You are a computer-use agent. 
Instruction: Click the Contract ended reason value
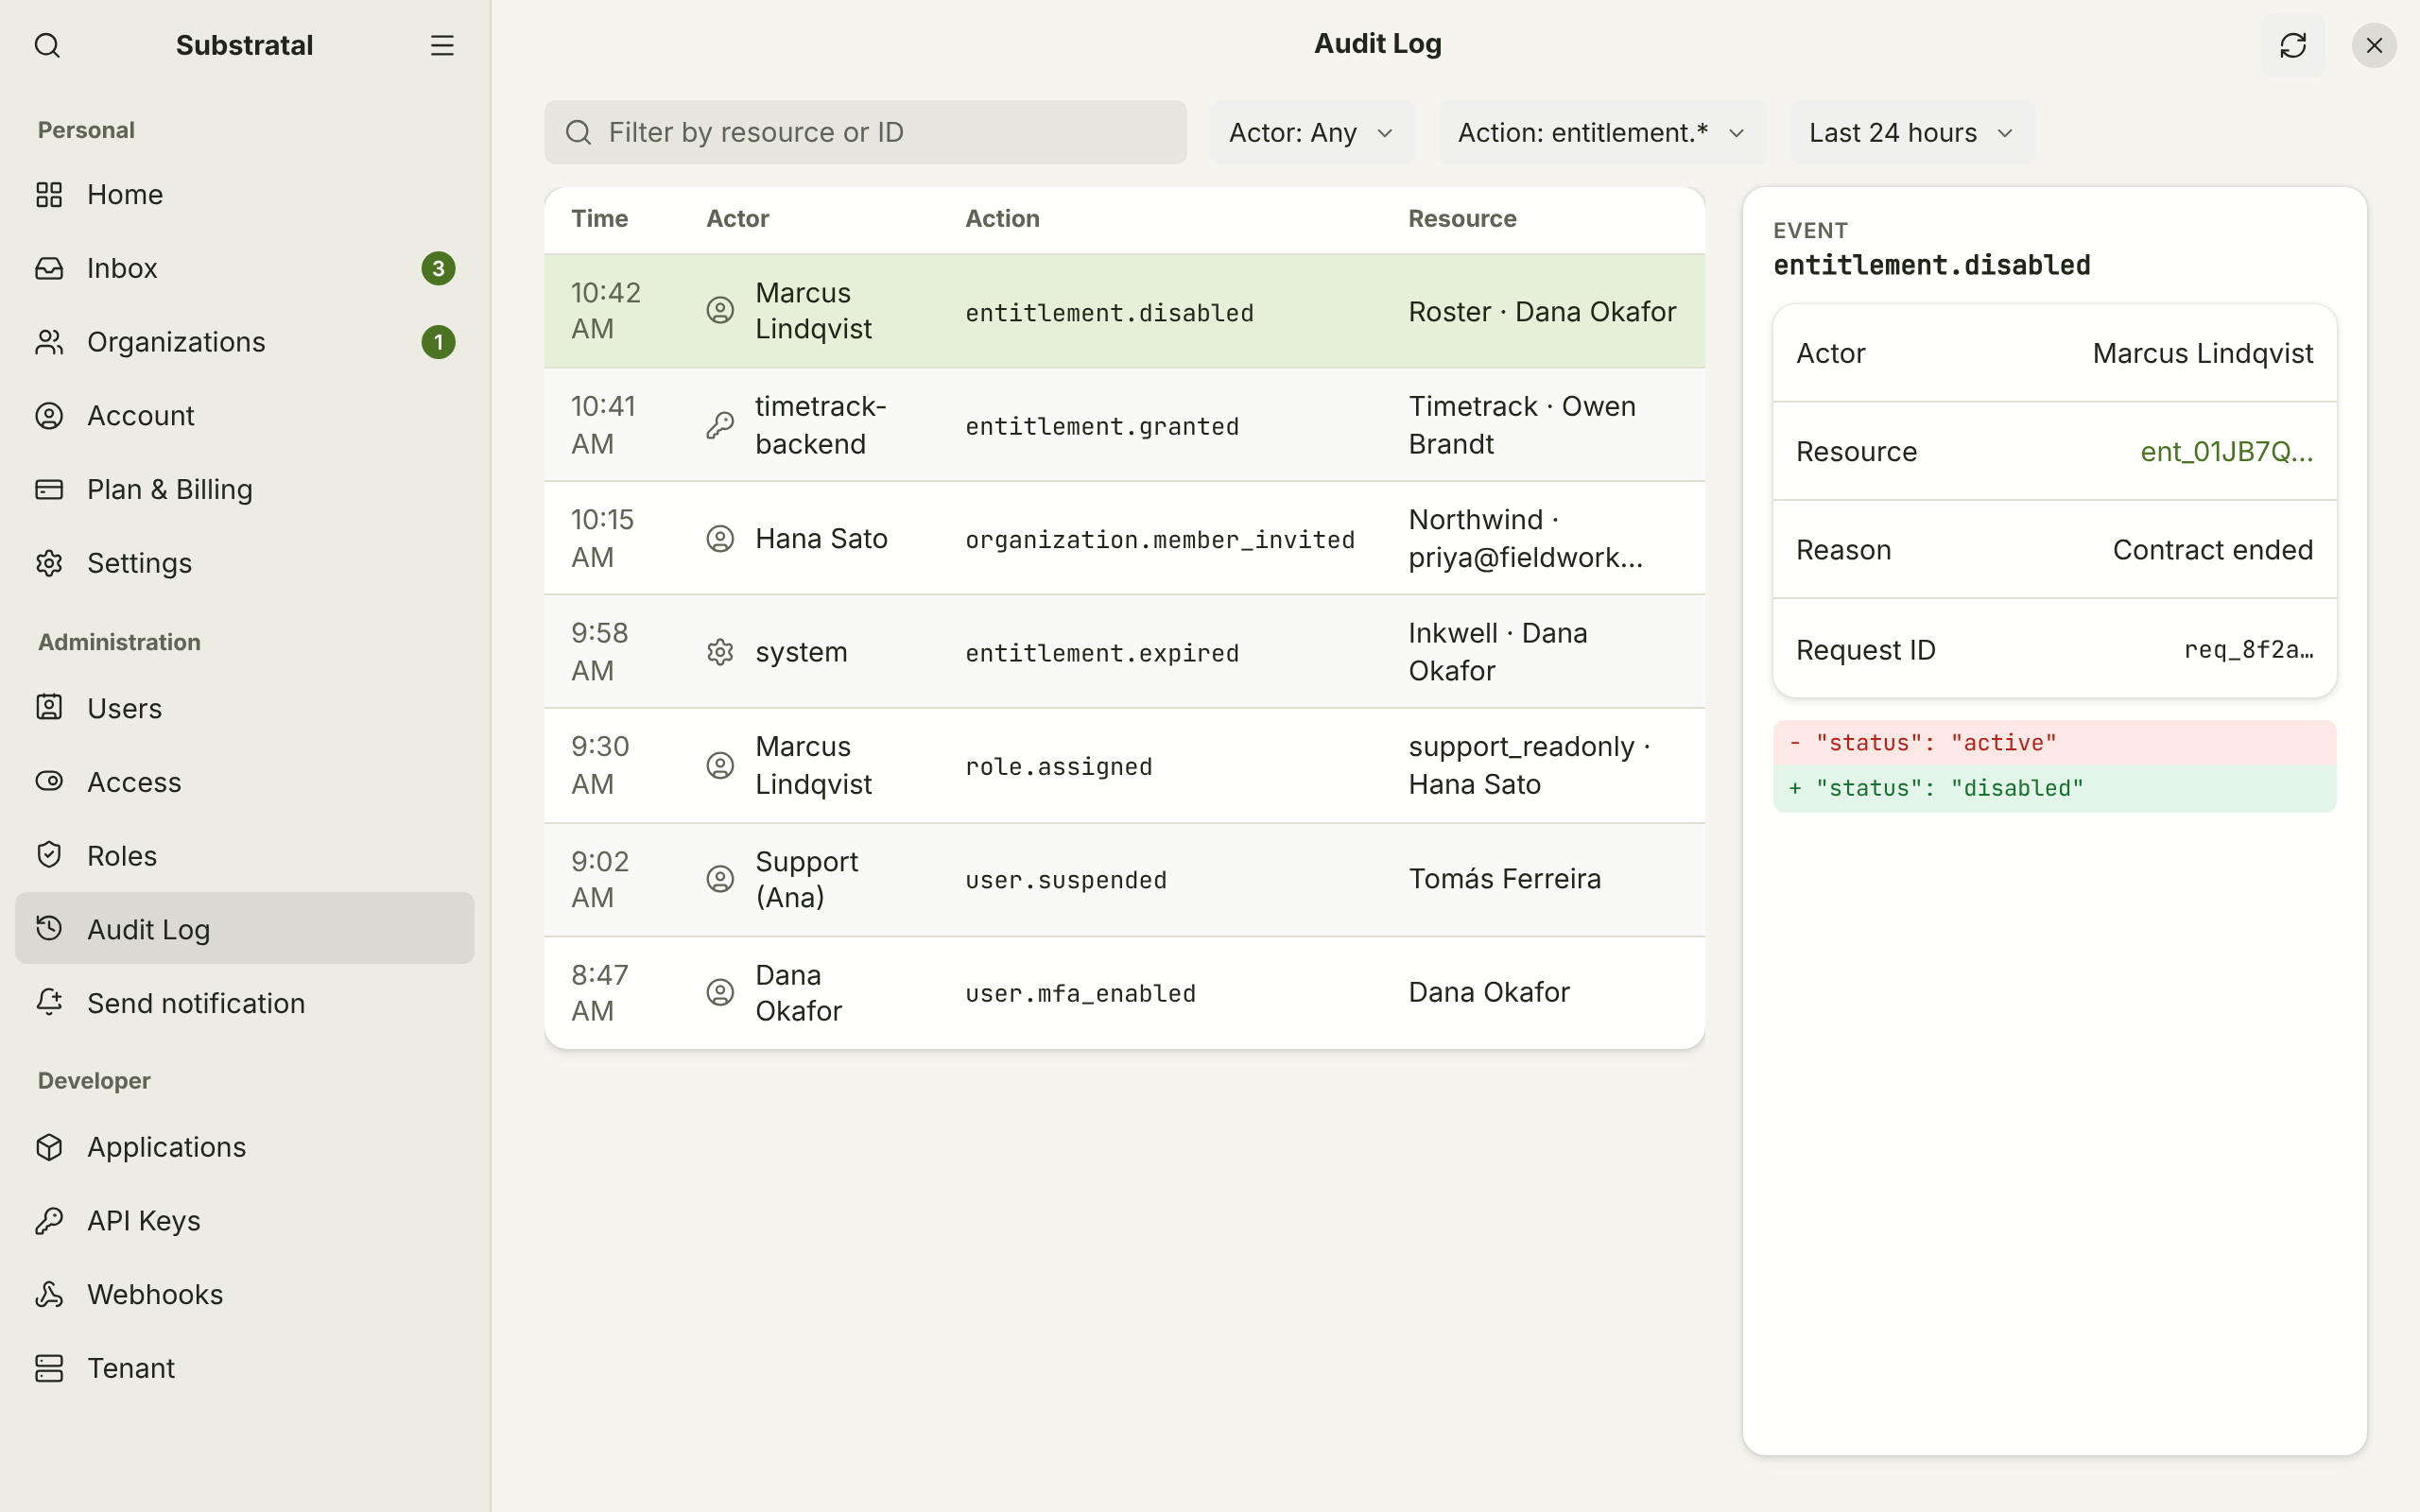point(2212,550)
